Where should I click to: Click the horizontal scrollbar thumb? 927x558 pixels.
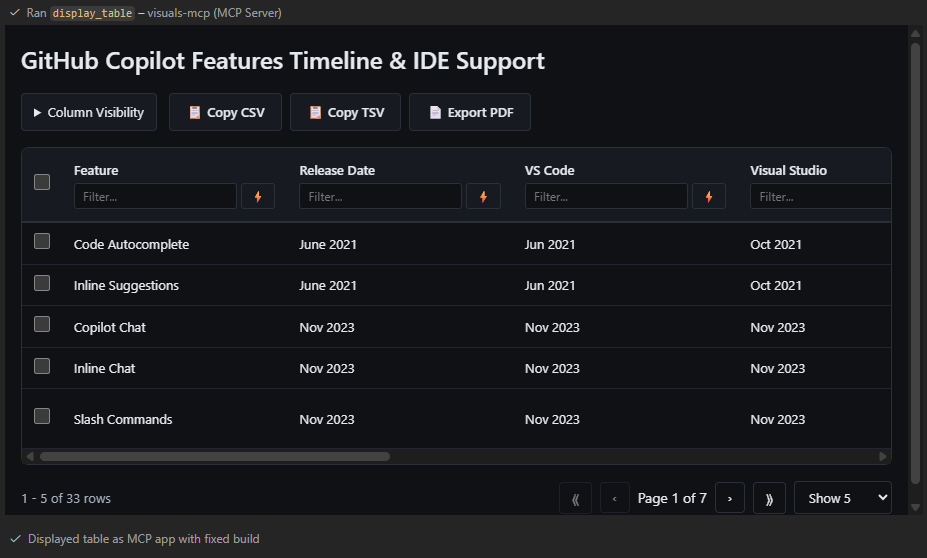(215, 456)
